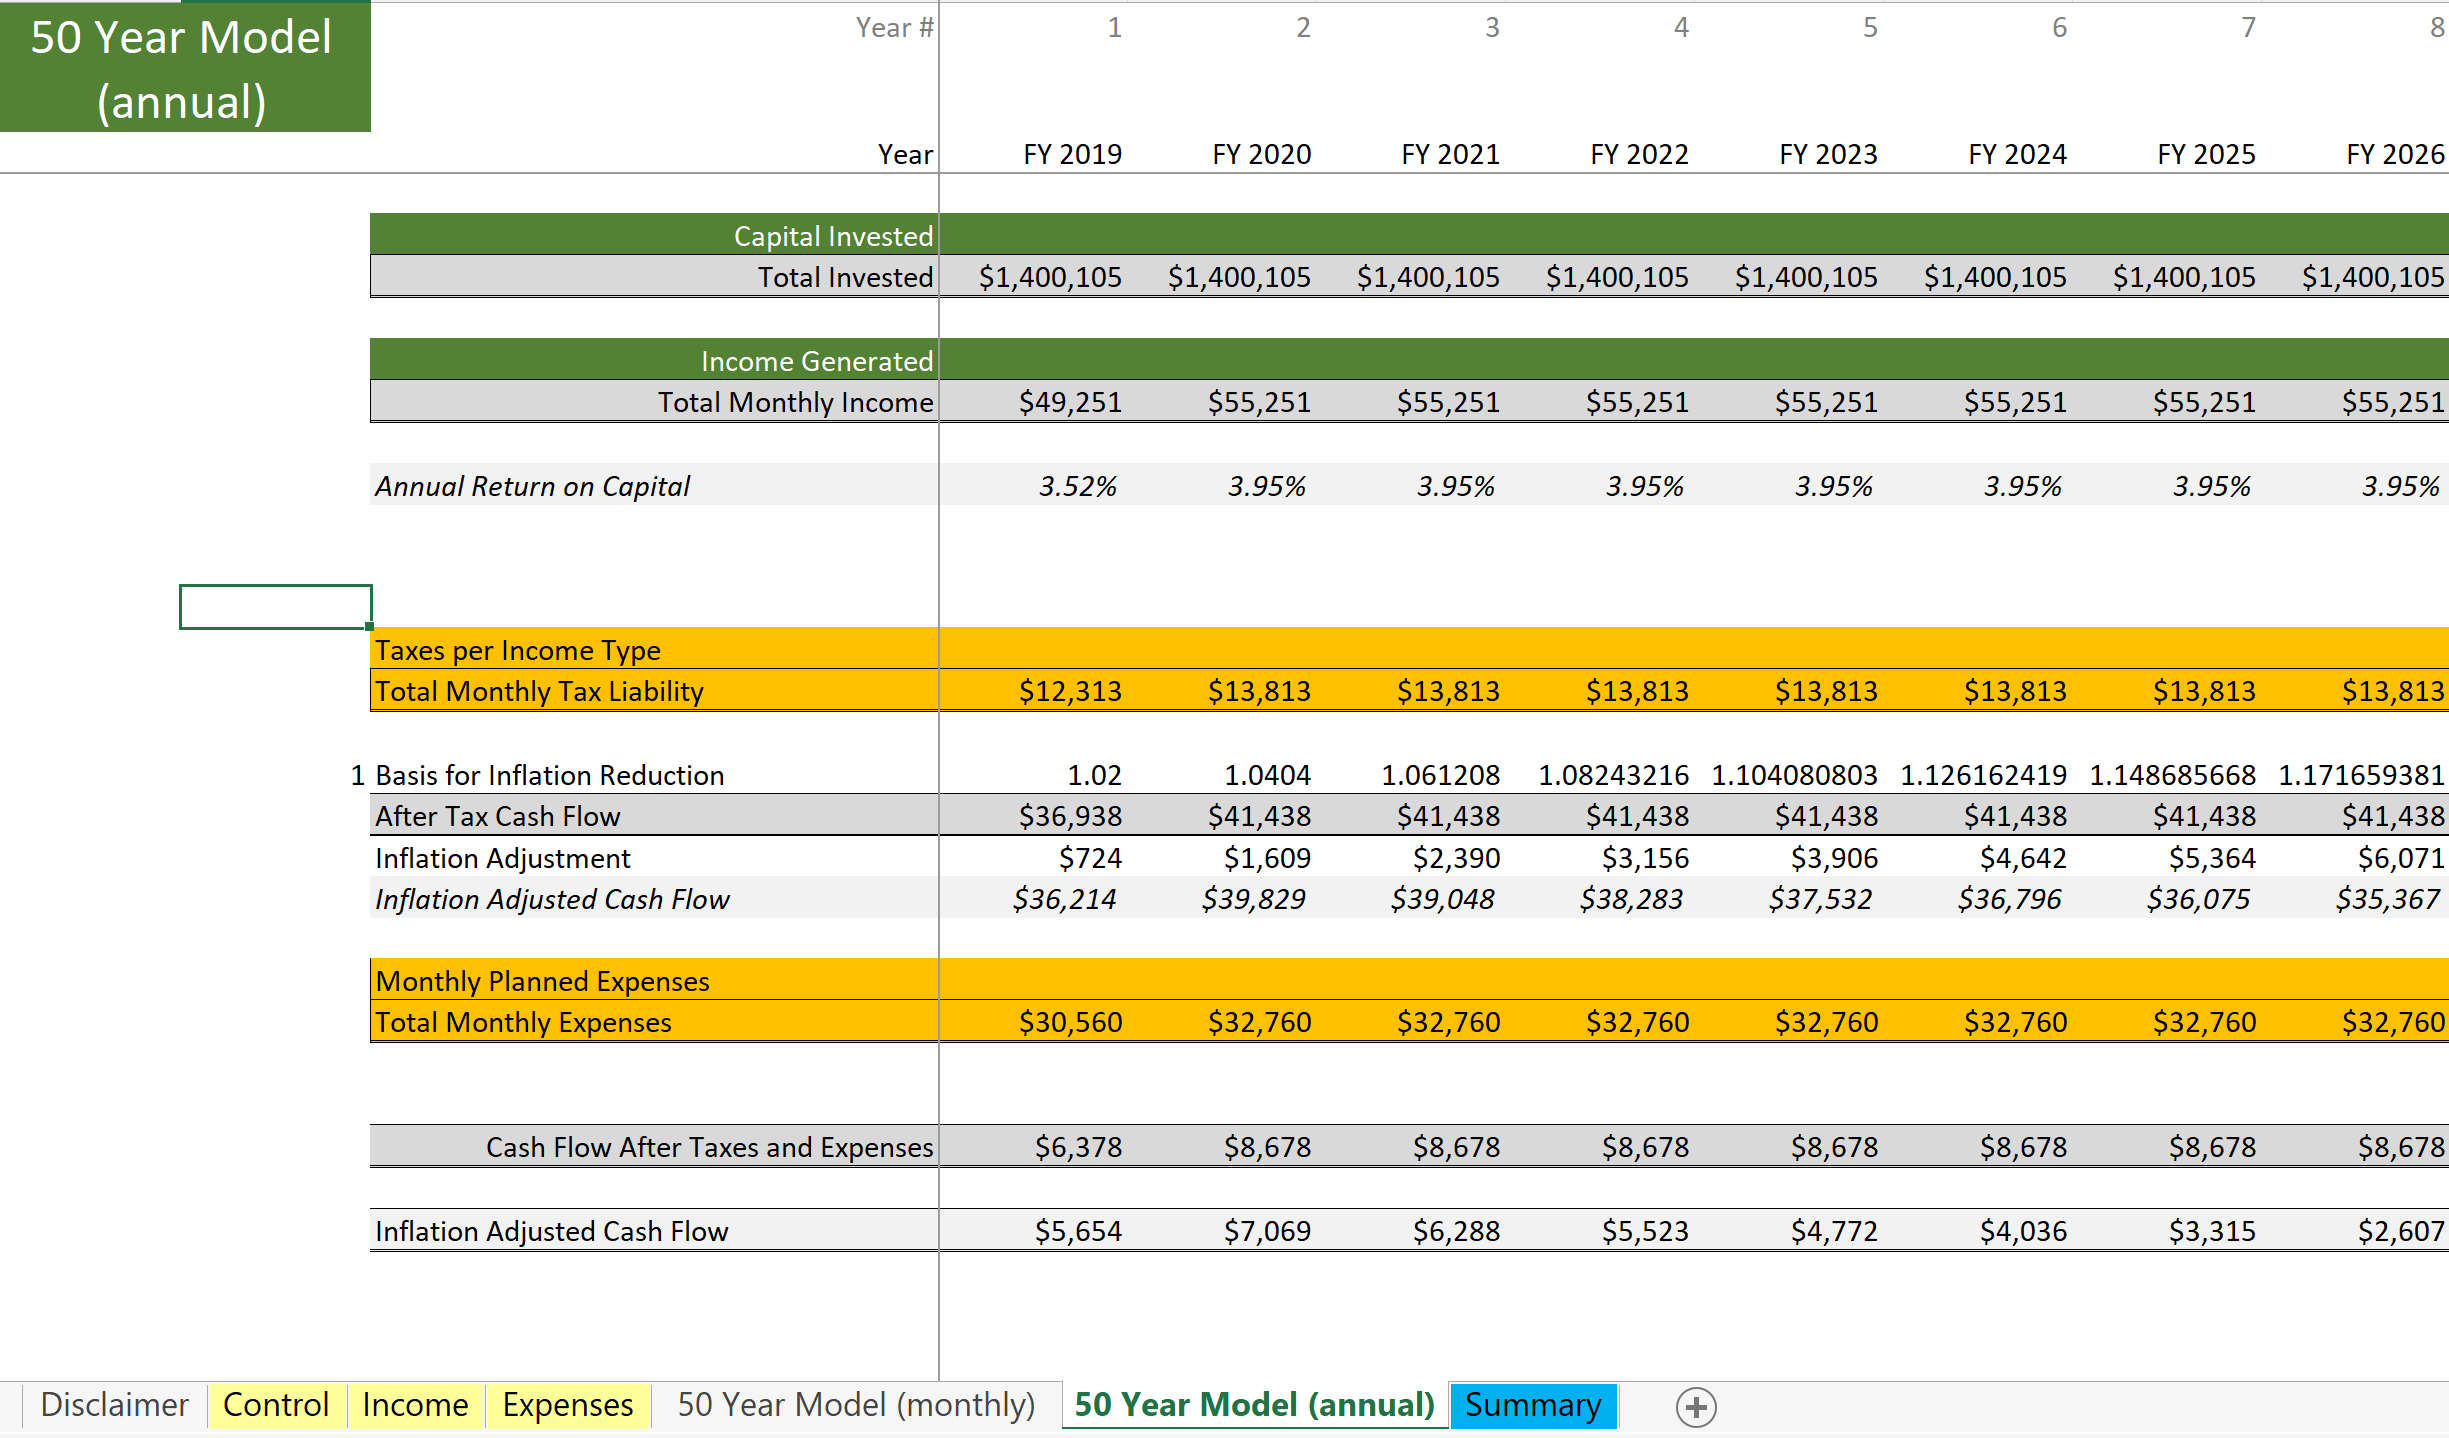2449x1438 pixels.
Task: Select the $36,214 adjusted cash flow cell
Action: [x=1064, y=899]
